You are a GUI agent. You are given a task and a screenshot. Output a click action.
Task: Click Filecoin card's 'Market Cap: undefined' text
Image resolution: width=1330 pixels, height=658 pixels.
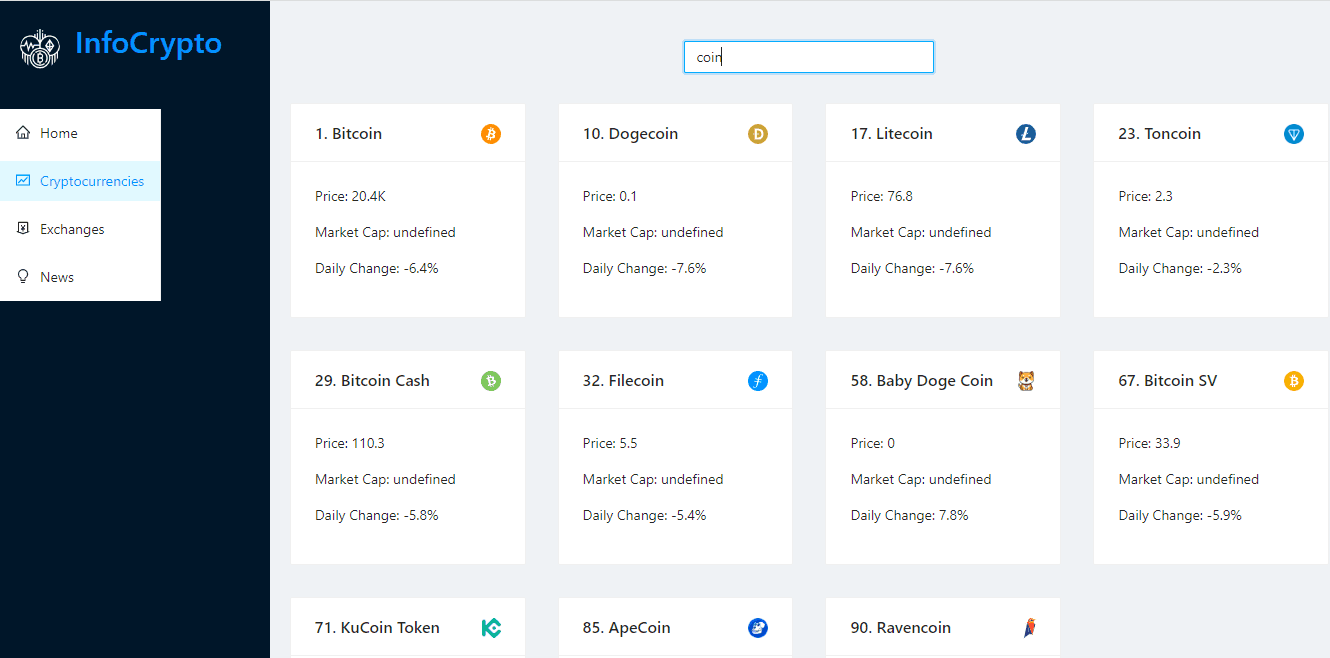[x=653, y=479]
